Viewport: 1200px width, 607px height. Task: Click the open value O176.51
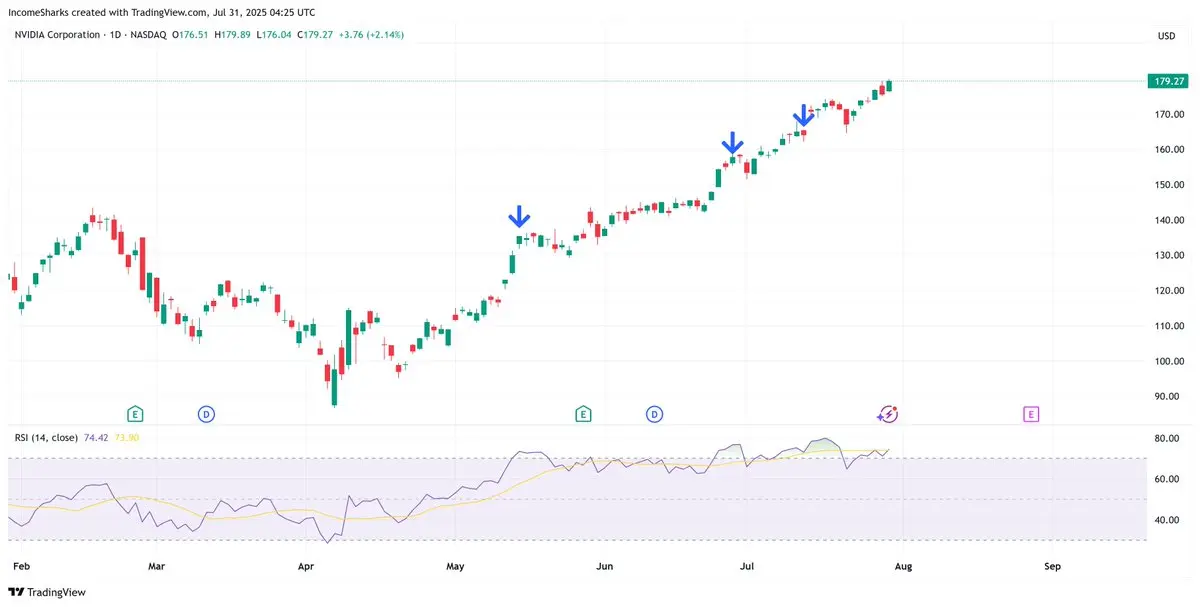[190, 35]
